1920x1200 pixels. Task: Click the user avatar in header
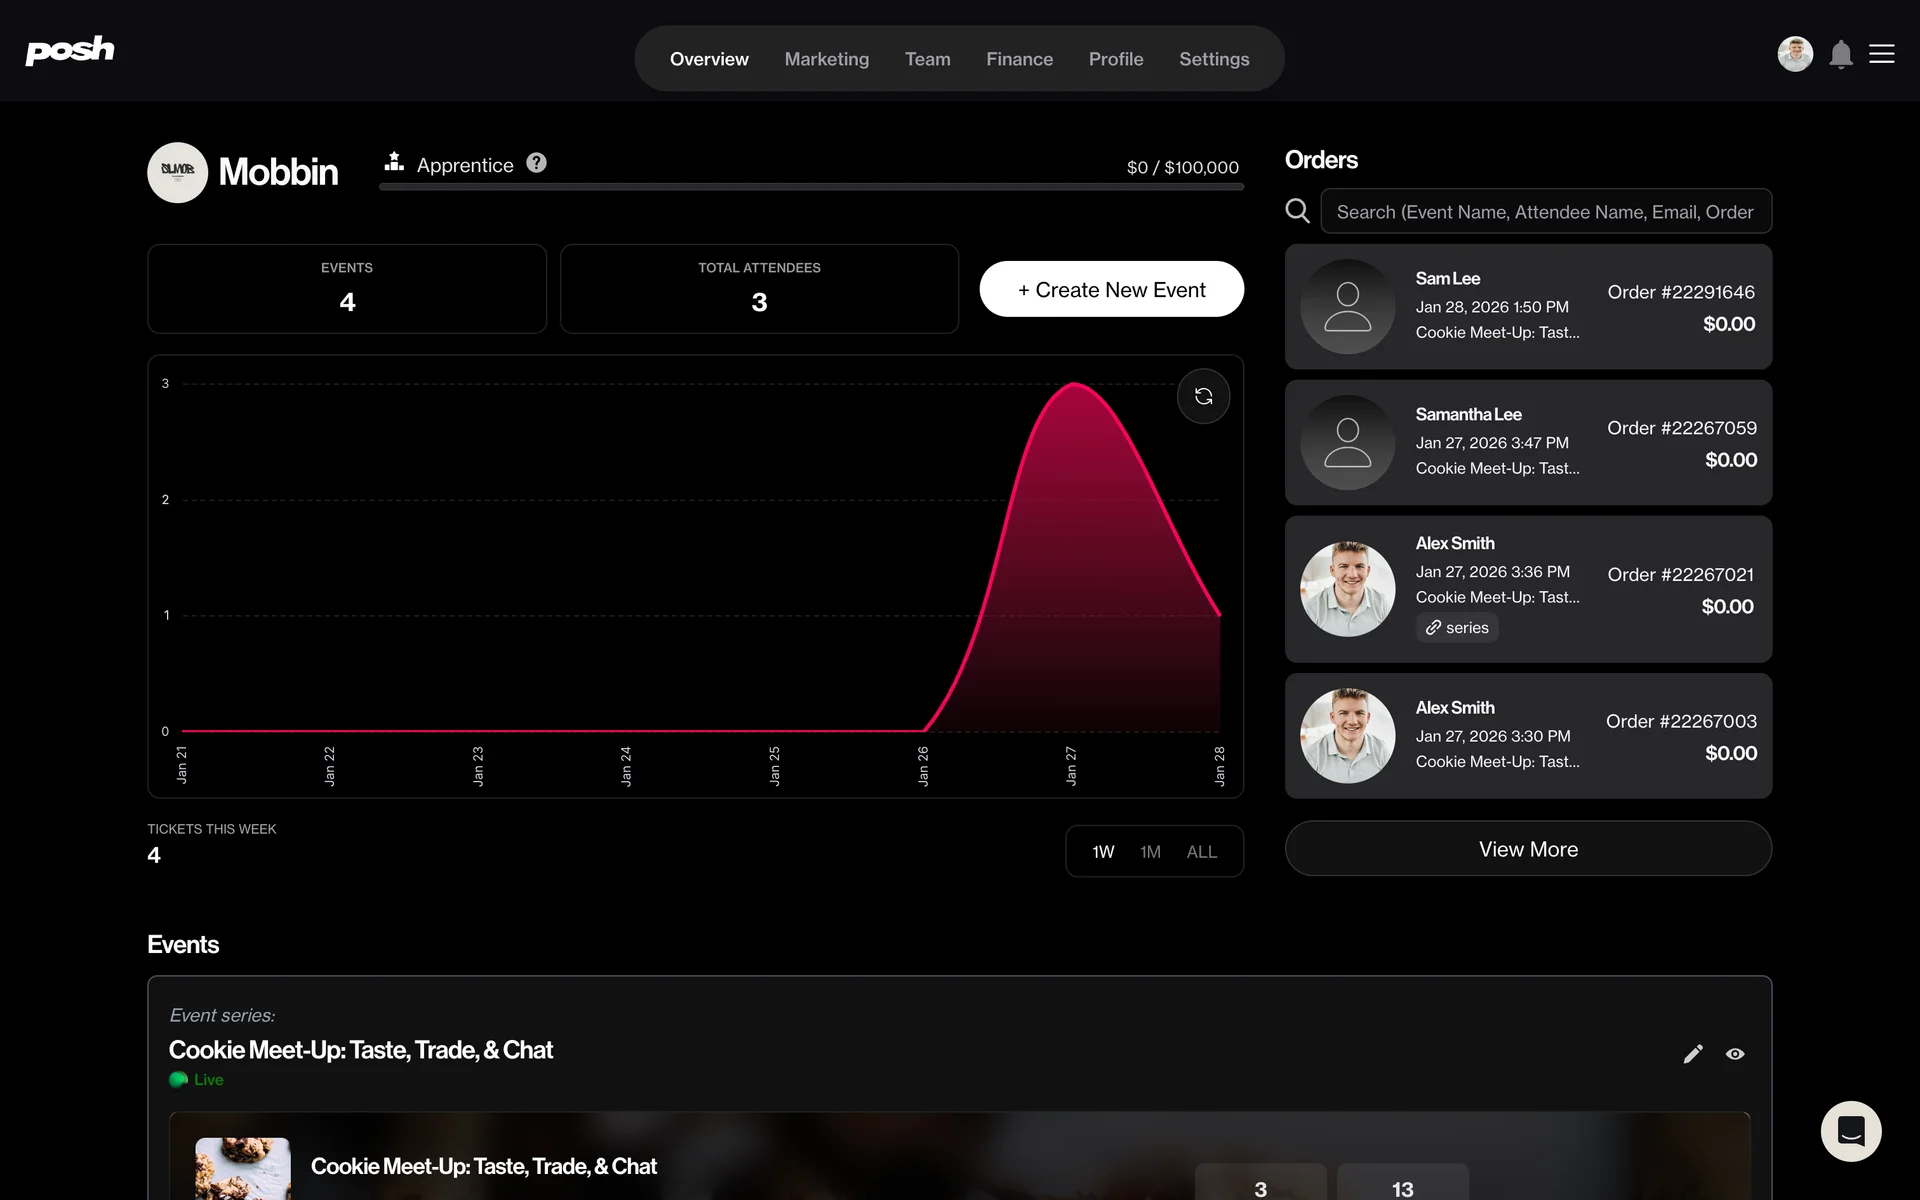(1795, 54)
